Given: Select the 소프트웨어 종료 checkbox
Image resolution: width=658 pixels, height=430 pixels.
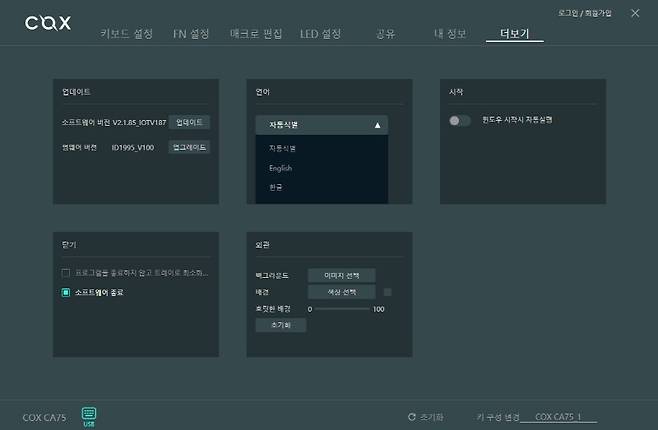Looking at the screenshot, I should click(66, 292).
